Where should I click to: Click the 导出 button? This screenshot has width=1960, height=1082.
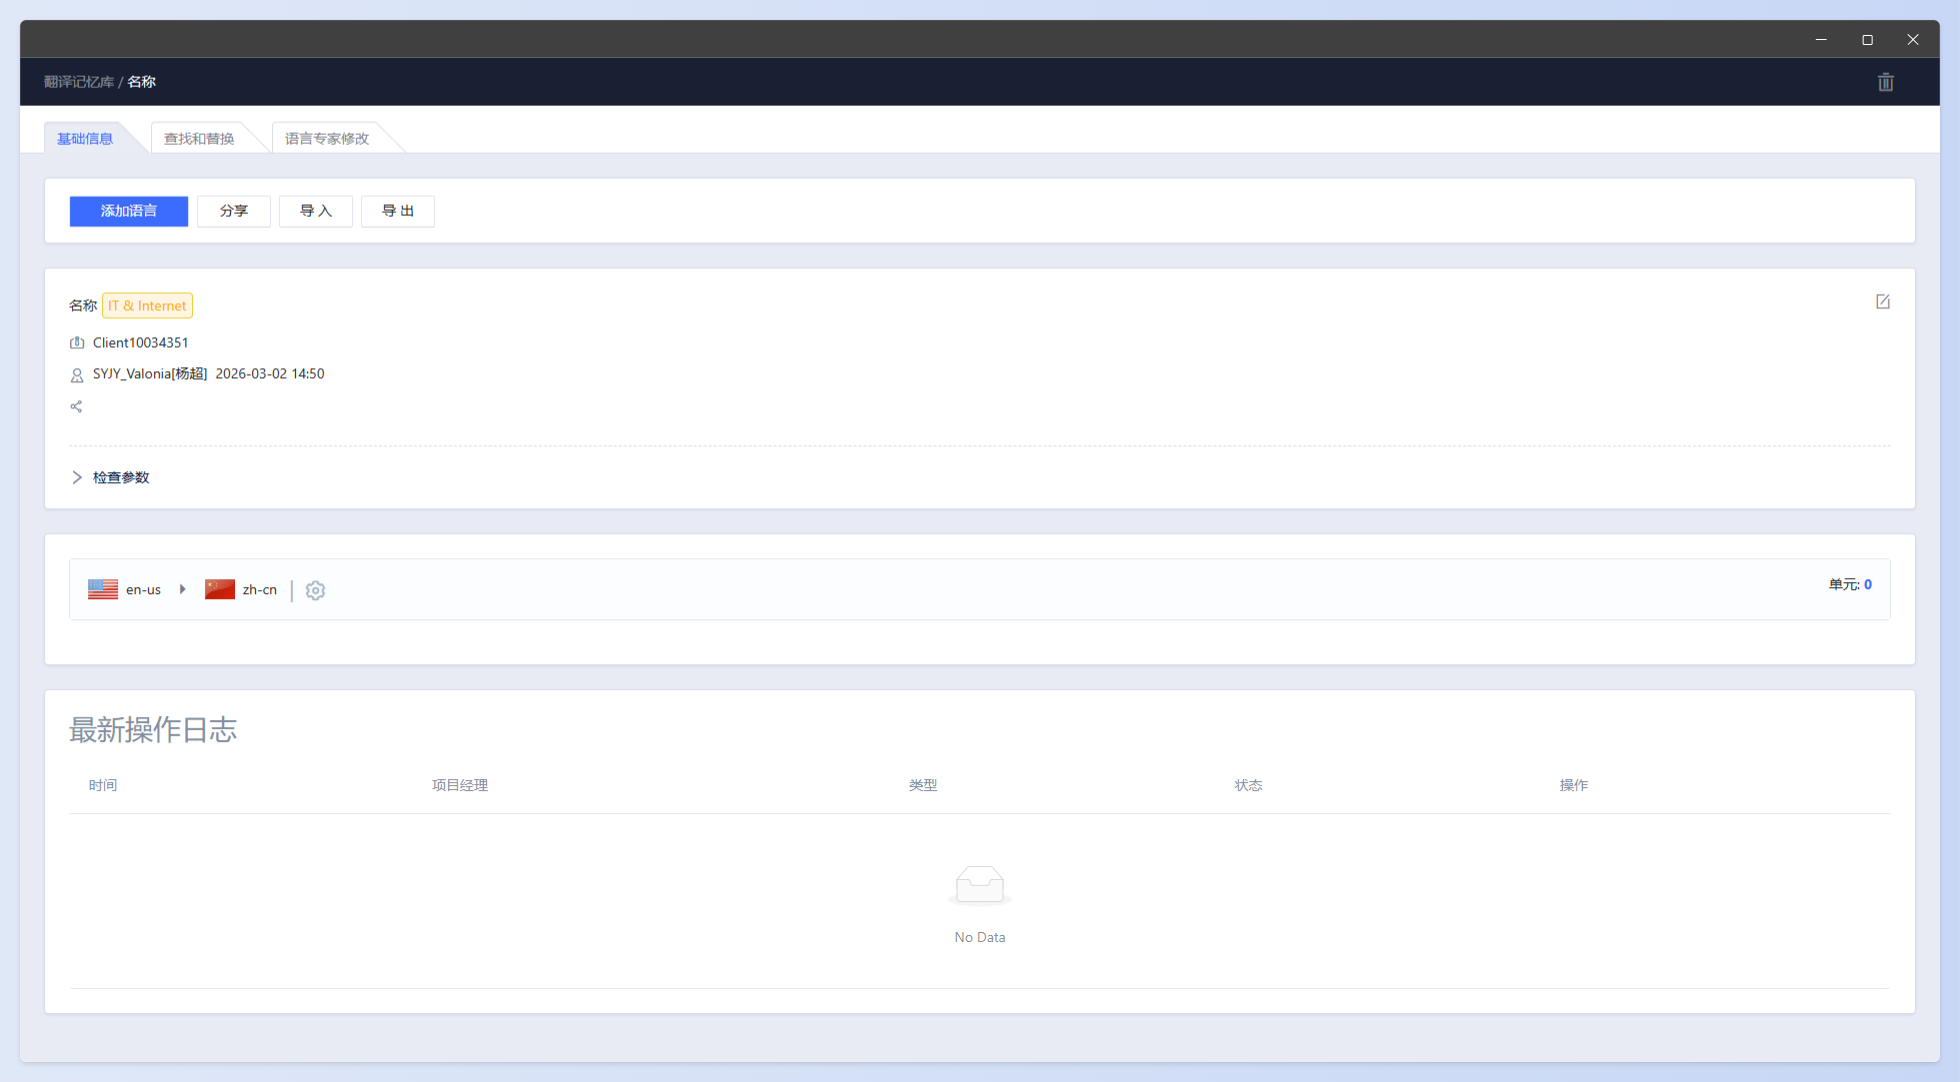point(398,211)
